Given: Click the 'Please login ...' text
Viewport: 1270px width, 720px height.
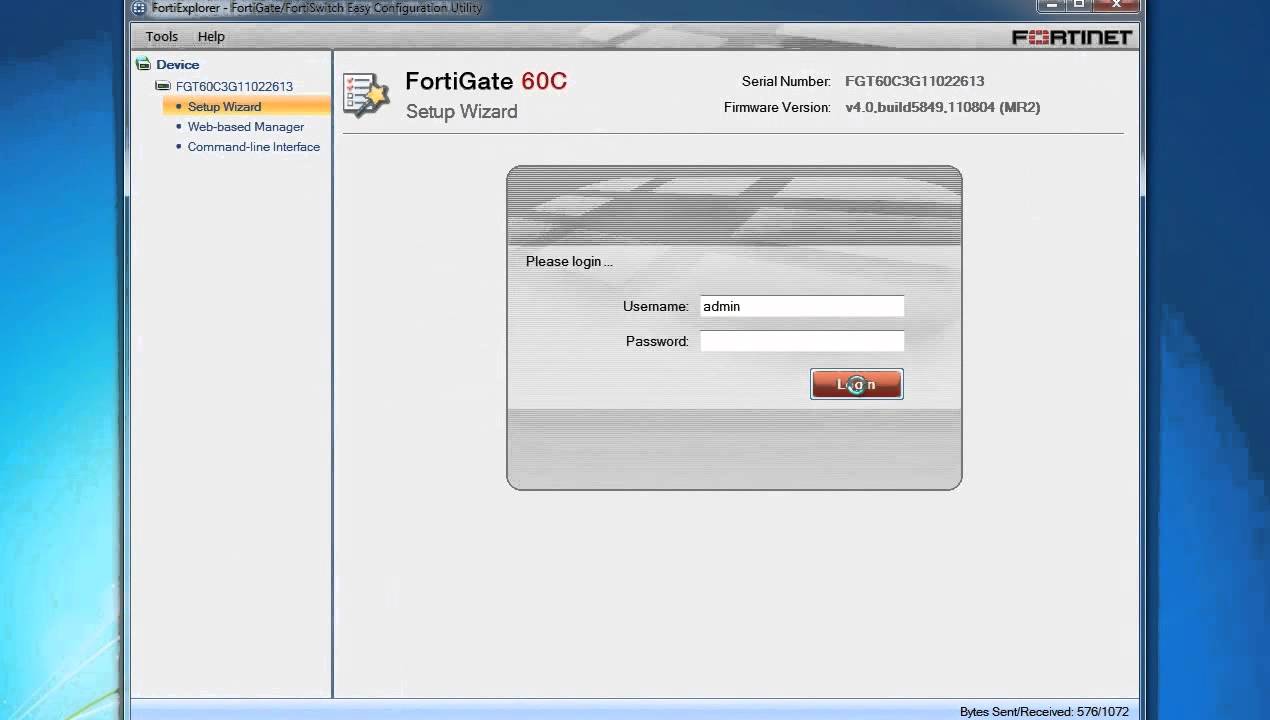Looking at the screenshot, I should pyautogui.click(x=569, y=262).
